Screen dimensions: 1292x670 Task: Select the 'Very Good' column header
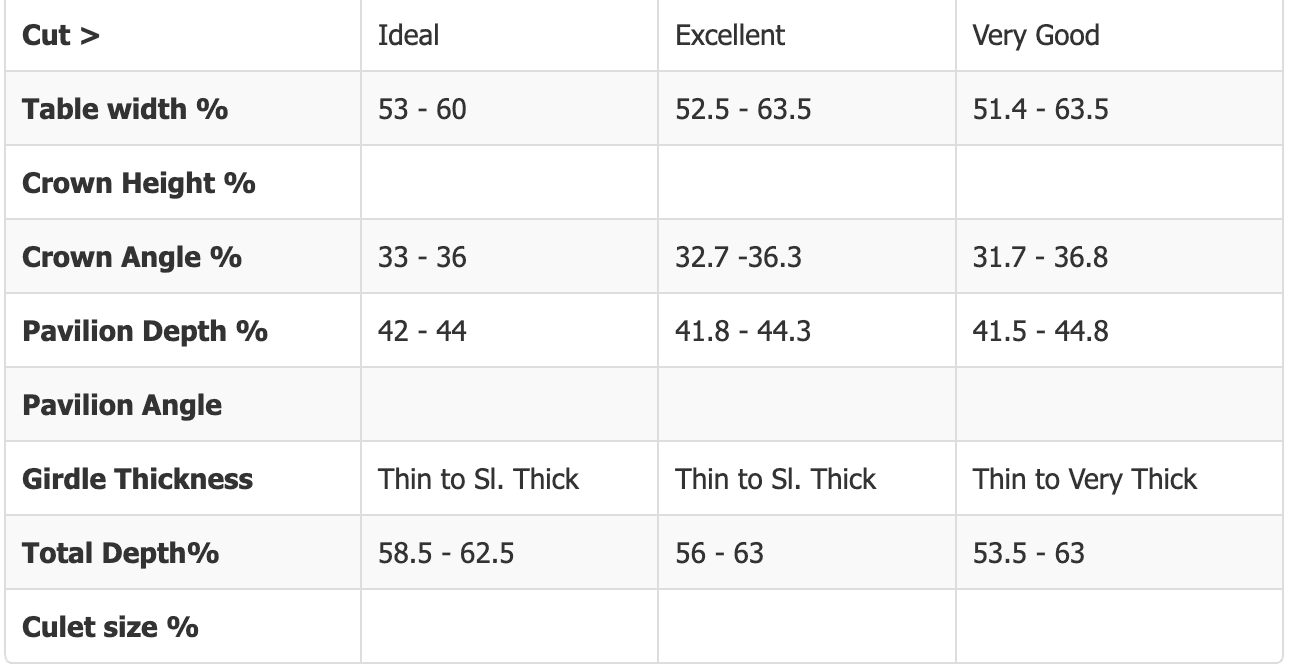tap(1035, 35)
